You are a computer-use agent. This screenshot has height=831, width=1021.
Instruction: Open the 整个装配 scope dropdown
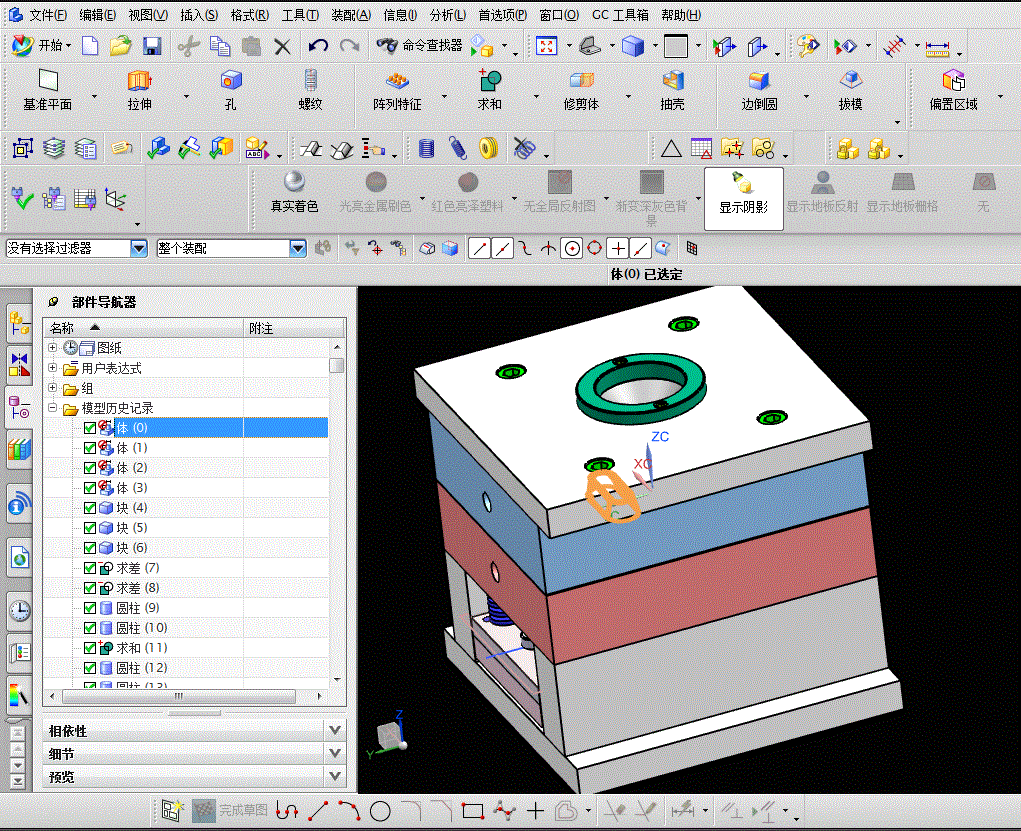[x=298, y=248]
